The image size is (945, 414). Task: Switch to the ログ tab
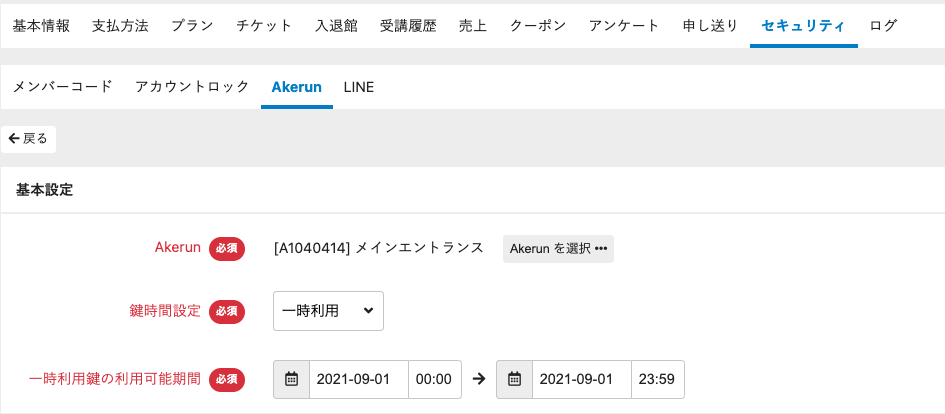click(883, 25)
